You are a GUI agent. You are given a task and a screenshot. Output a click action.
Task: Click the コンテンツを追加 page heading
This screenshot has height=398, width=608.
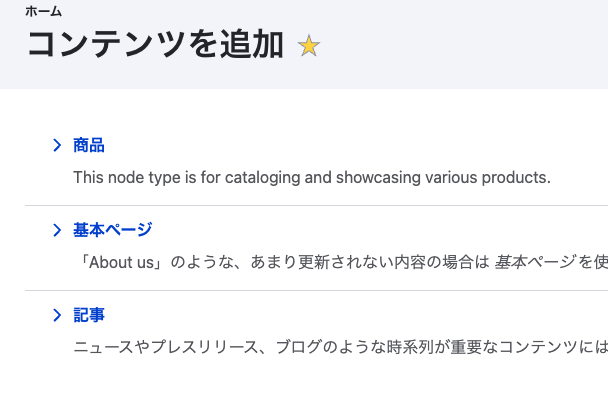click(155, 45)
